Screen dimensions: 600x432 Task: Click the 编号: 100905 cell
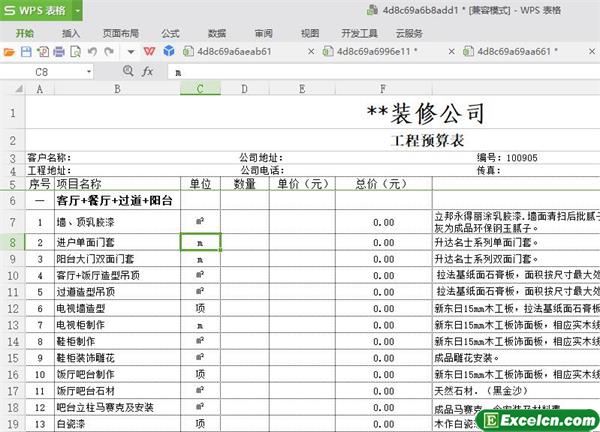tap(507, 158)
